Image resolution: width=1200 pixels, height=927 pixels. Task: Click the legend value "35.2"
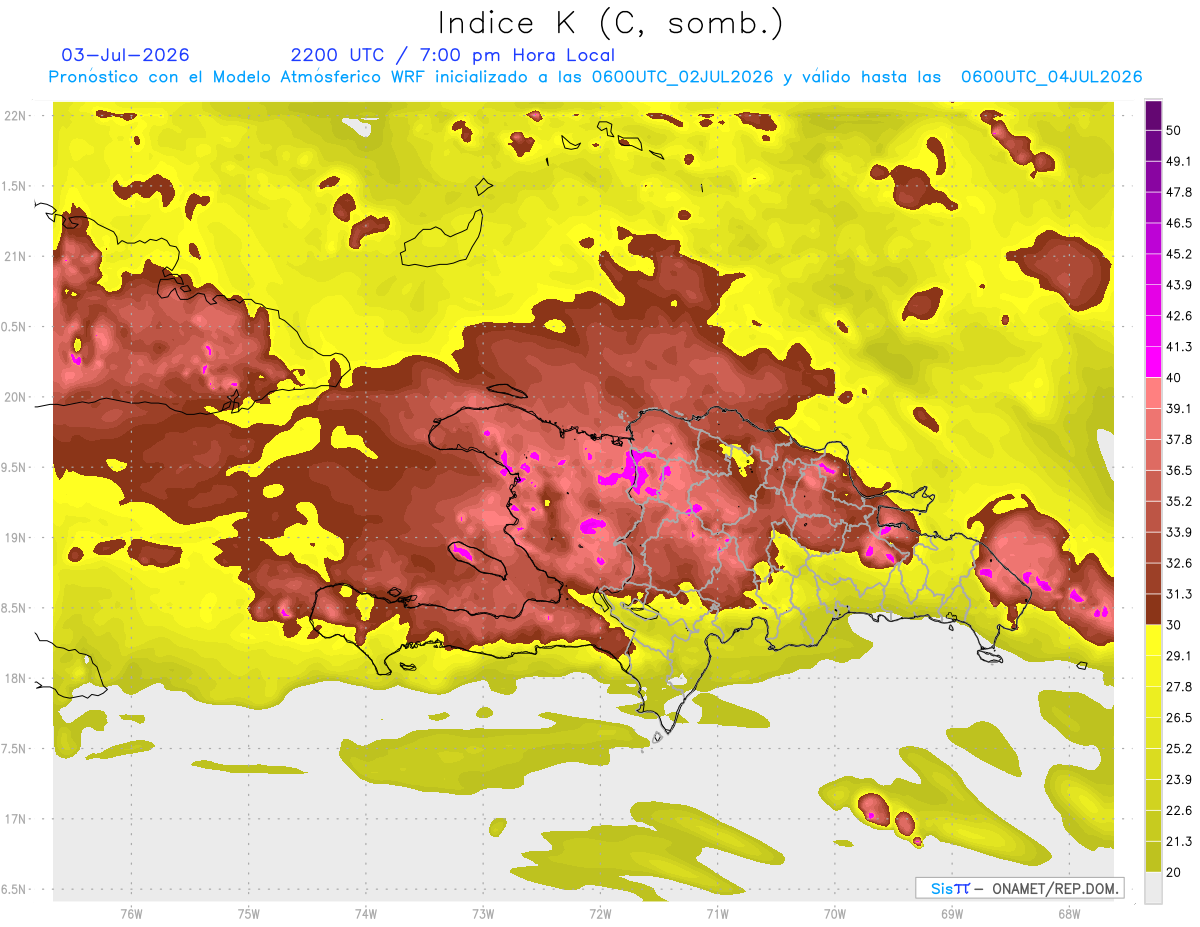(1179, 501)
